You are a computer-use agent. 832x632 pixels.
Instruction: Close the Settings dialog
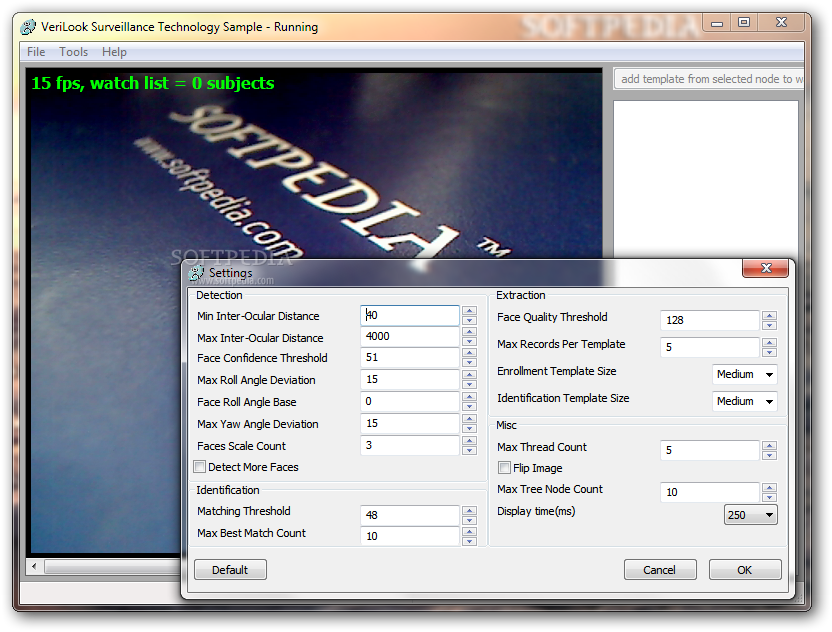(766, 268)
